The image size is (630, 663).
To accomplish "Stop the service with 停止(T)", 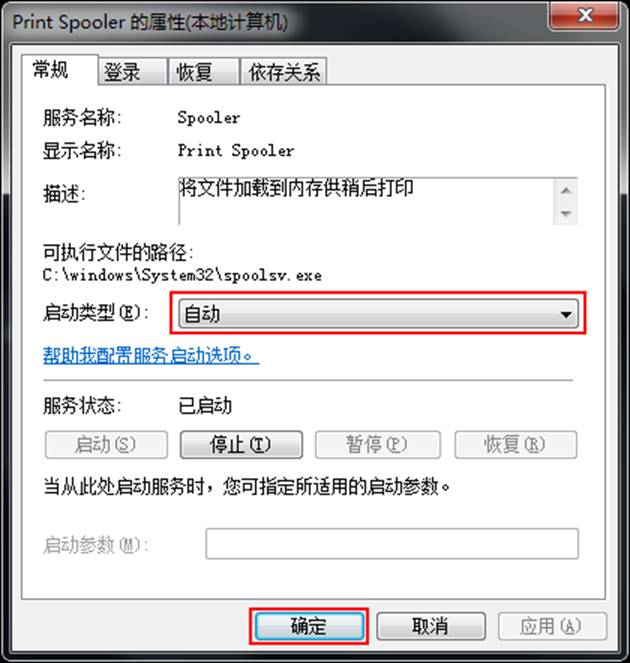I will 241,444.
